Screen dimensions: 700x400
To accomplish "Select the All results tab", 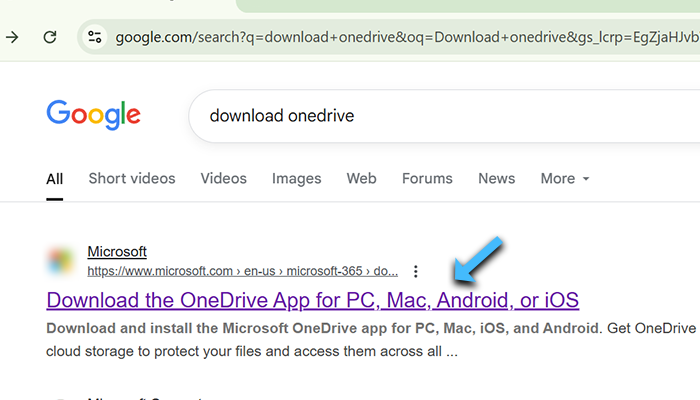I will point(54,179).
